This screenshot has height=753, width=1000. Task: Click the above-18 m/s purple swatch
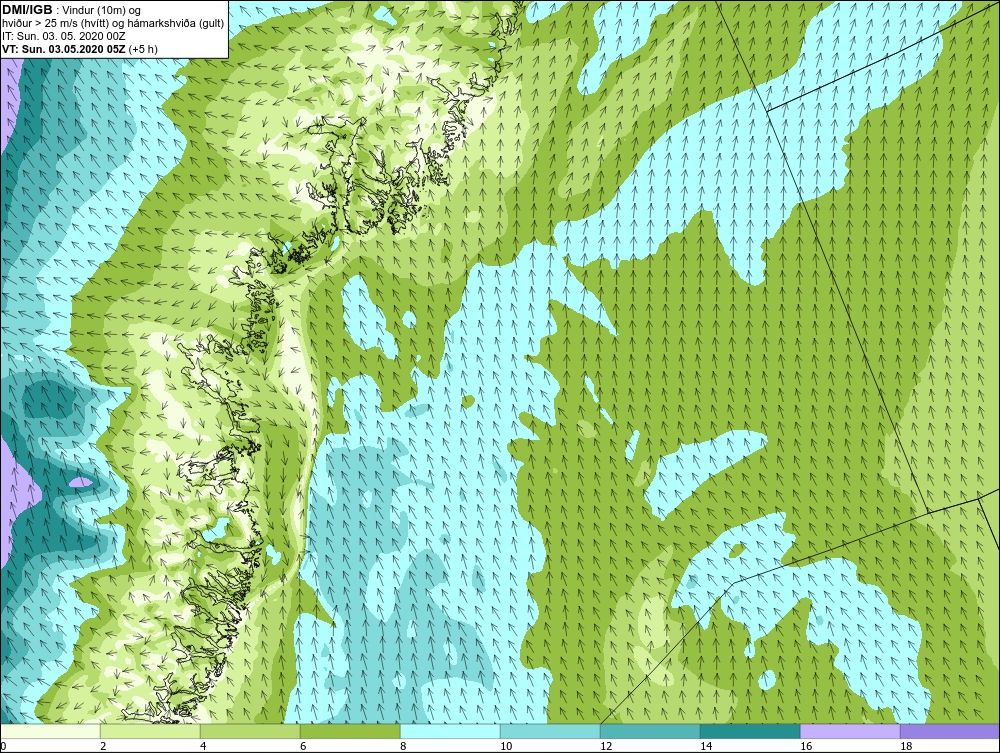click(950, 731)
